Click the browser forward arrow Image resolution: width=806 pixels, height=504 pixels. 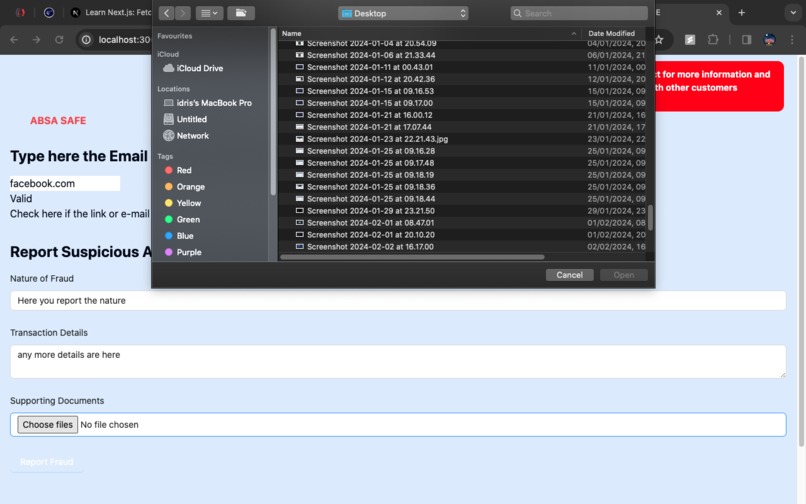click(x=36, y=40)
